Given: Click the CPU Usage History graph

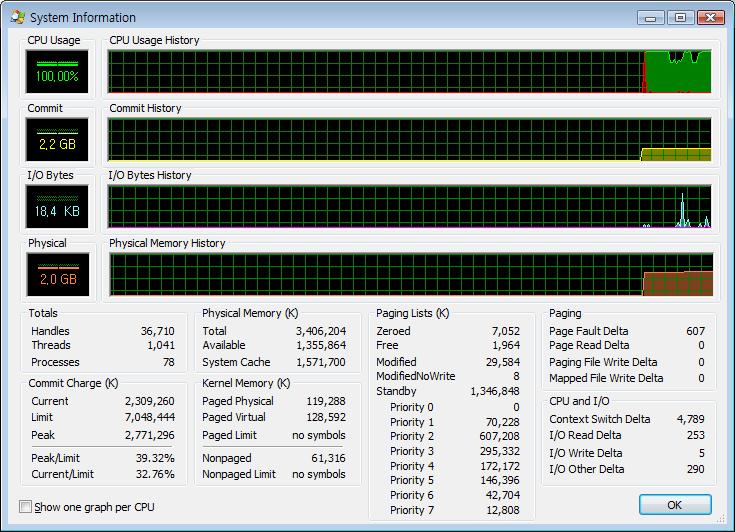Looking at the screenshot, I should (x=410, y=71).
